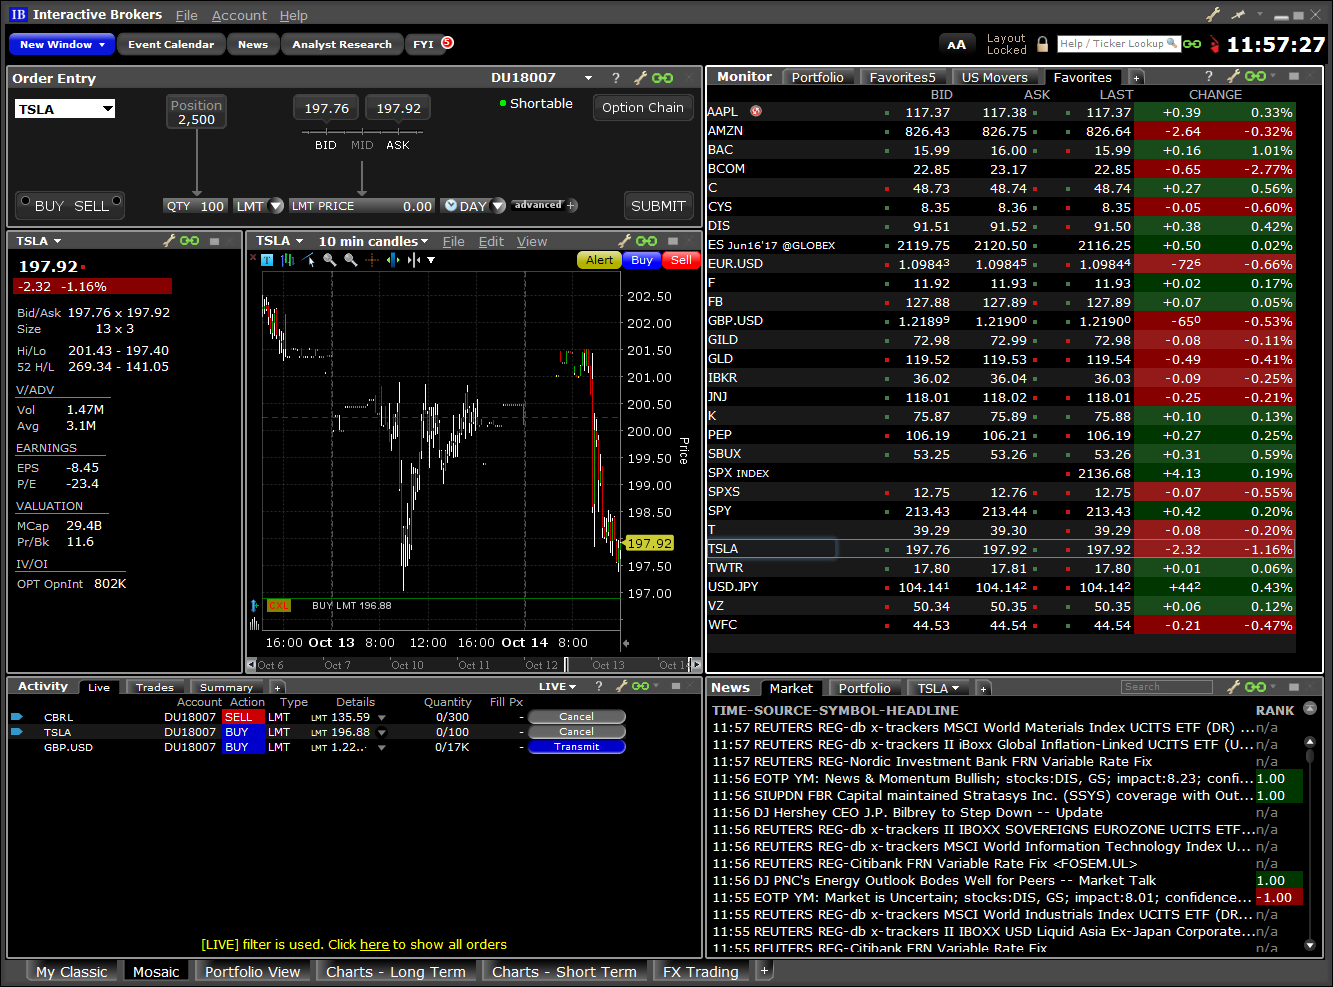Select the BUY radio button in Order Entry
1333x987 pixels.
pyautogui.click(x=26, y=202)
